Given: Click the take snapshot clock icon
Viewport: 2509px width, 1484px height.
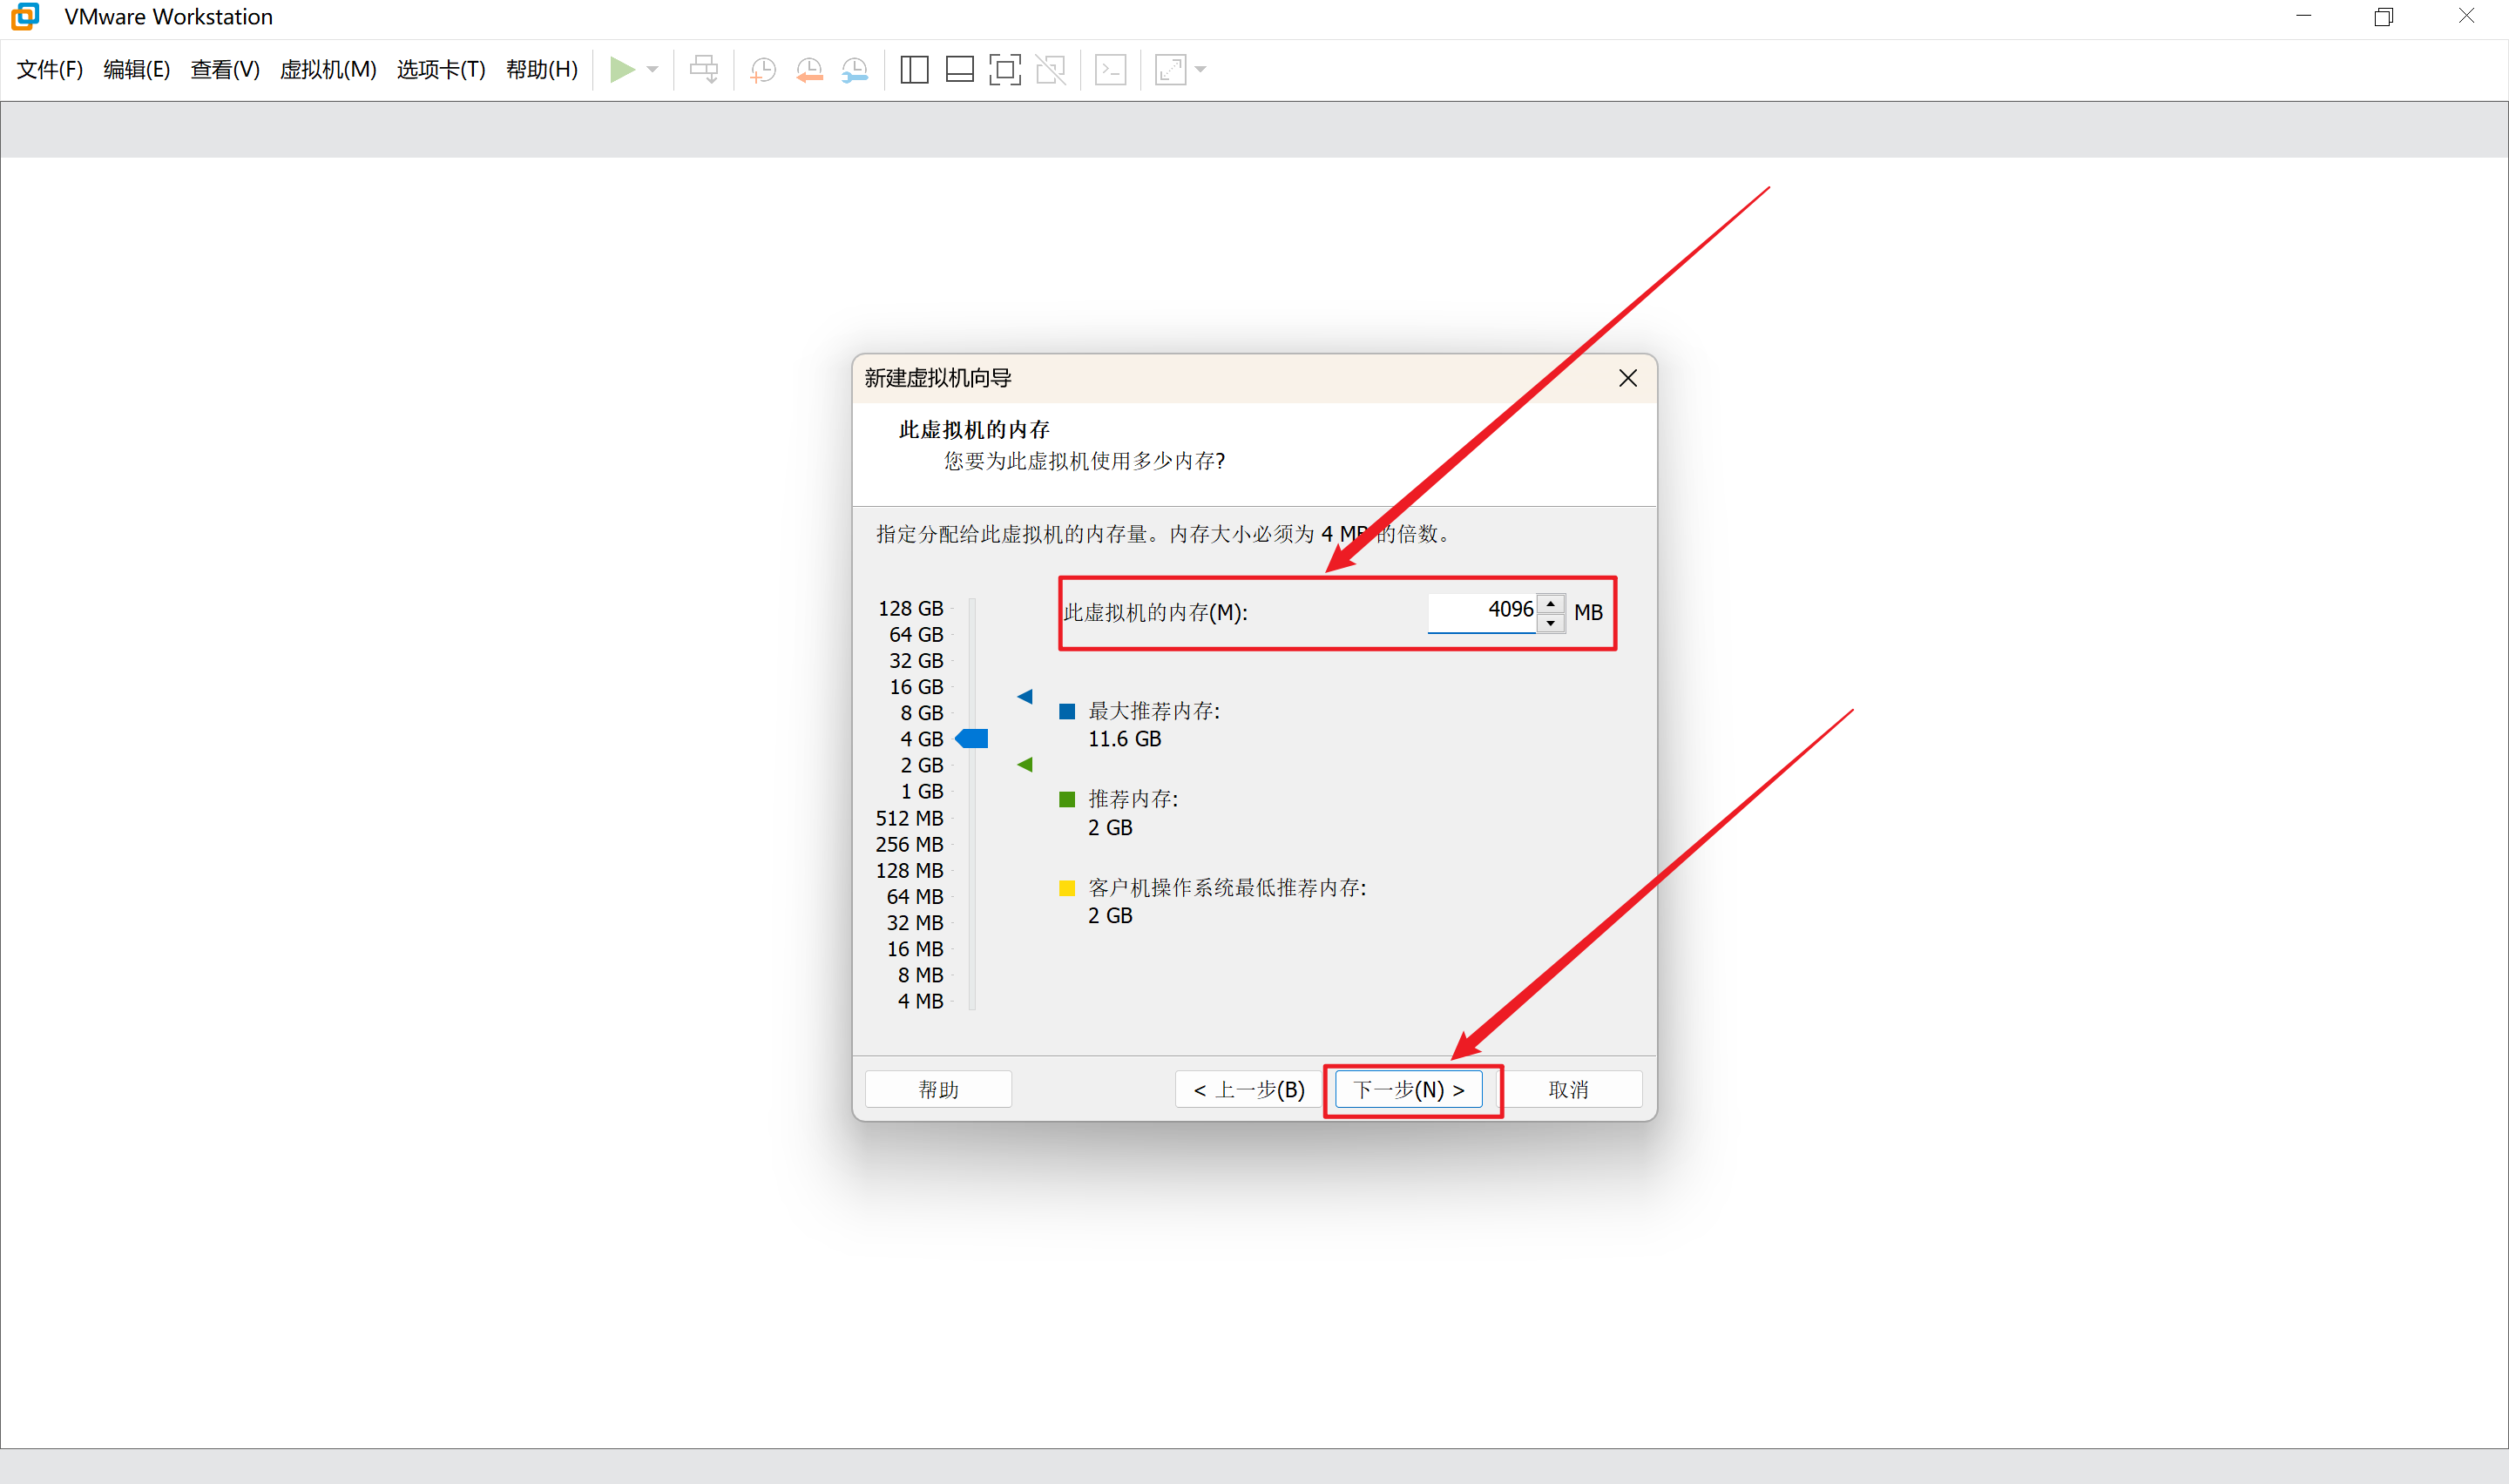Looking at the screenshot, I should click(763, 69).
